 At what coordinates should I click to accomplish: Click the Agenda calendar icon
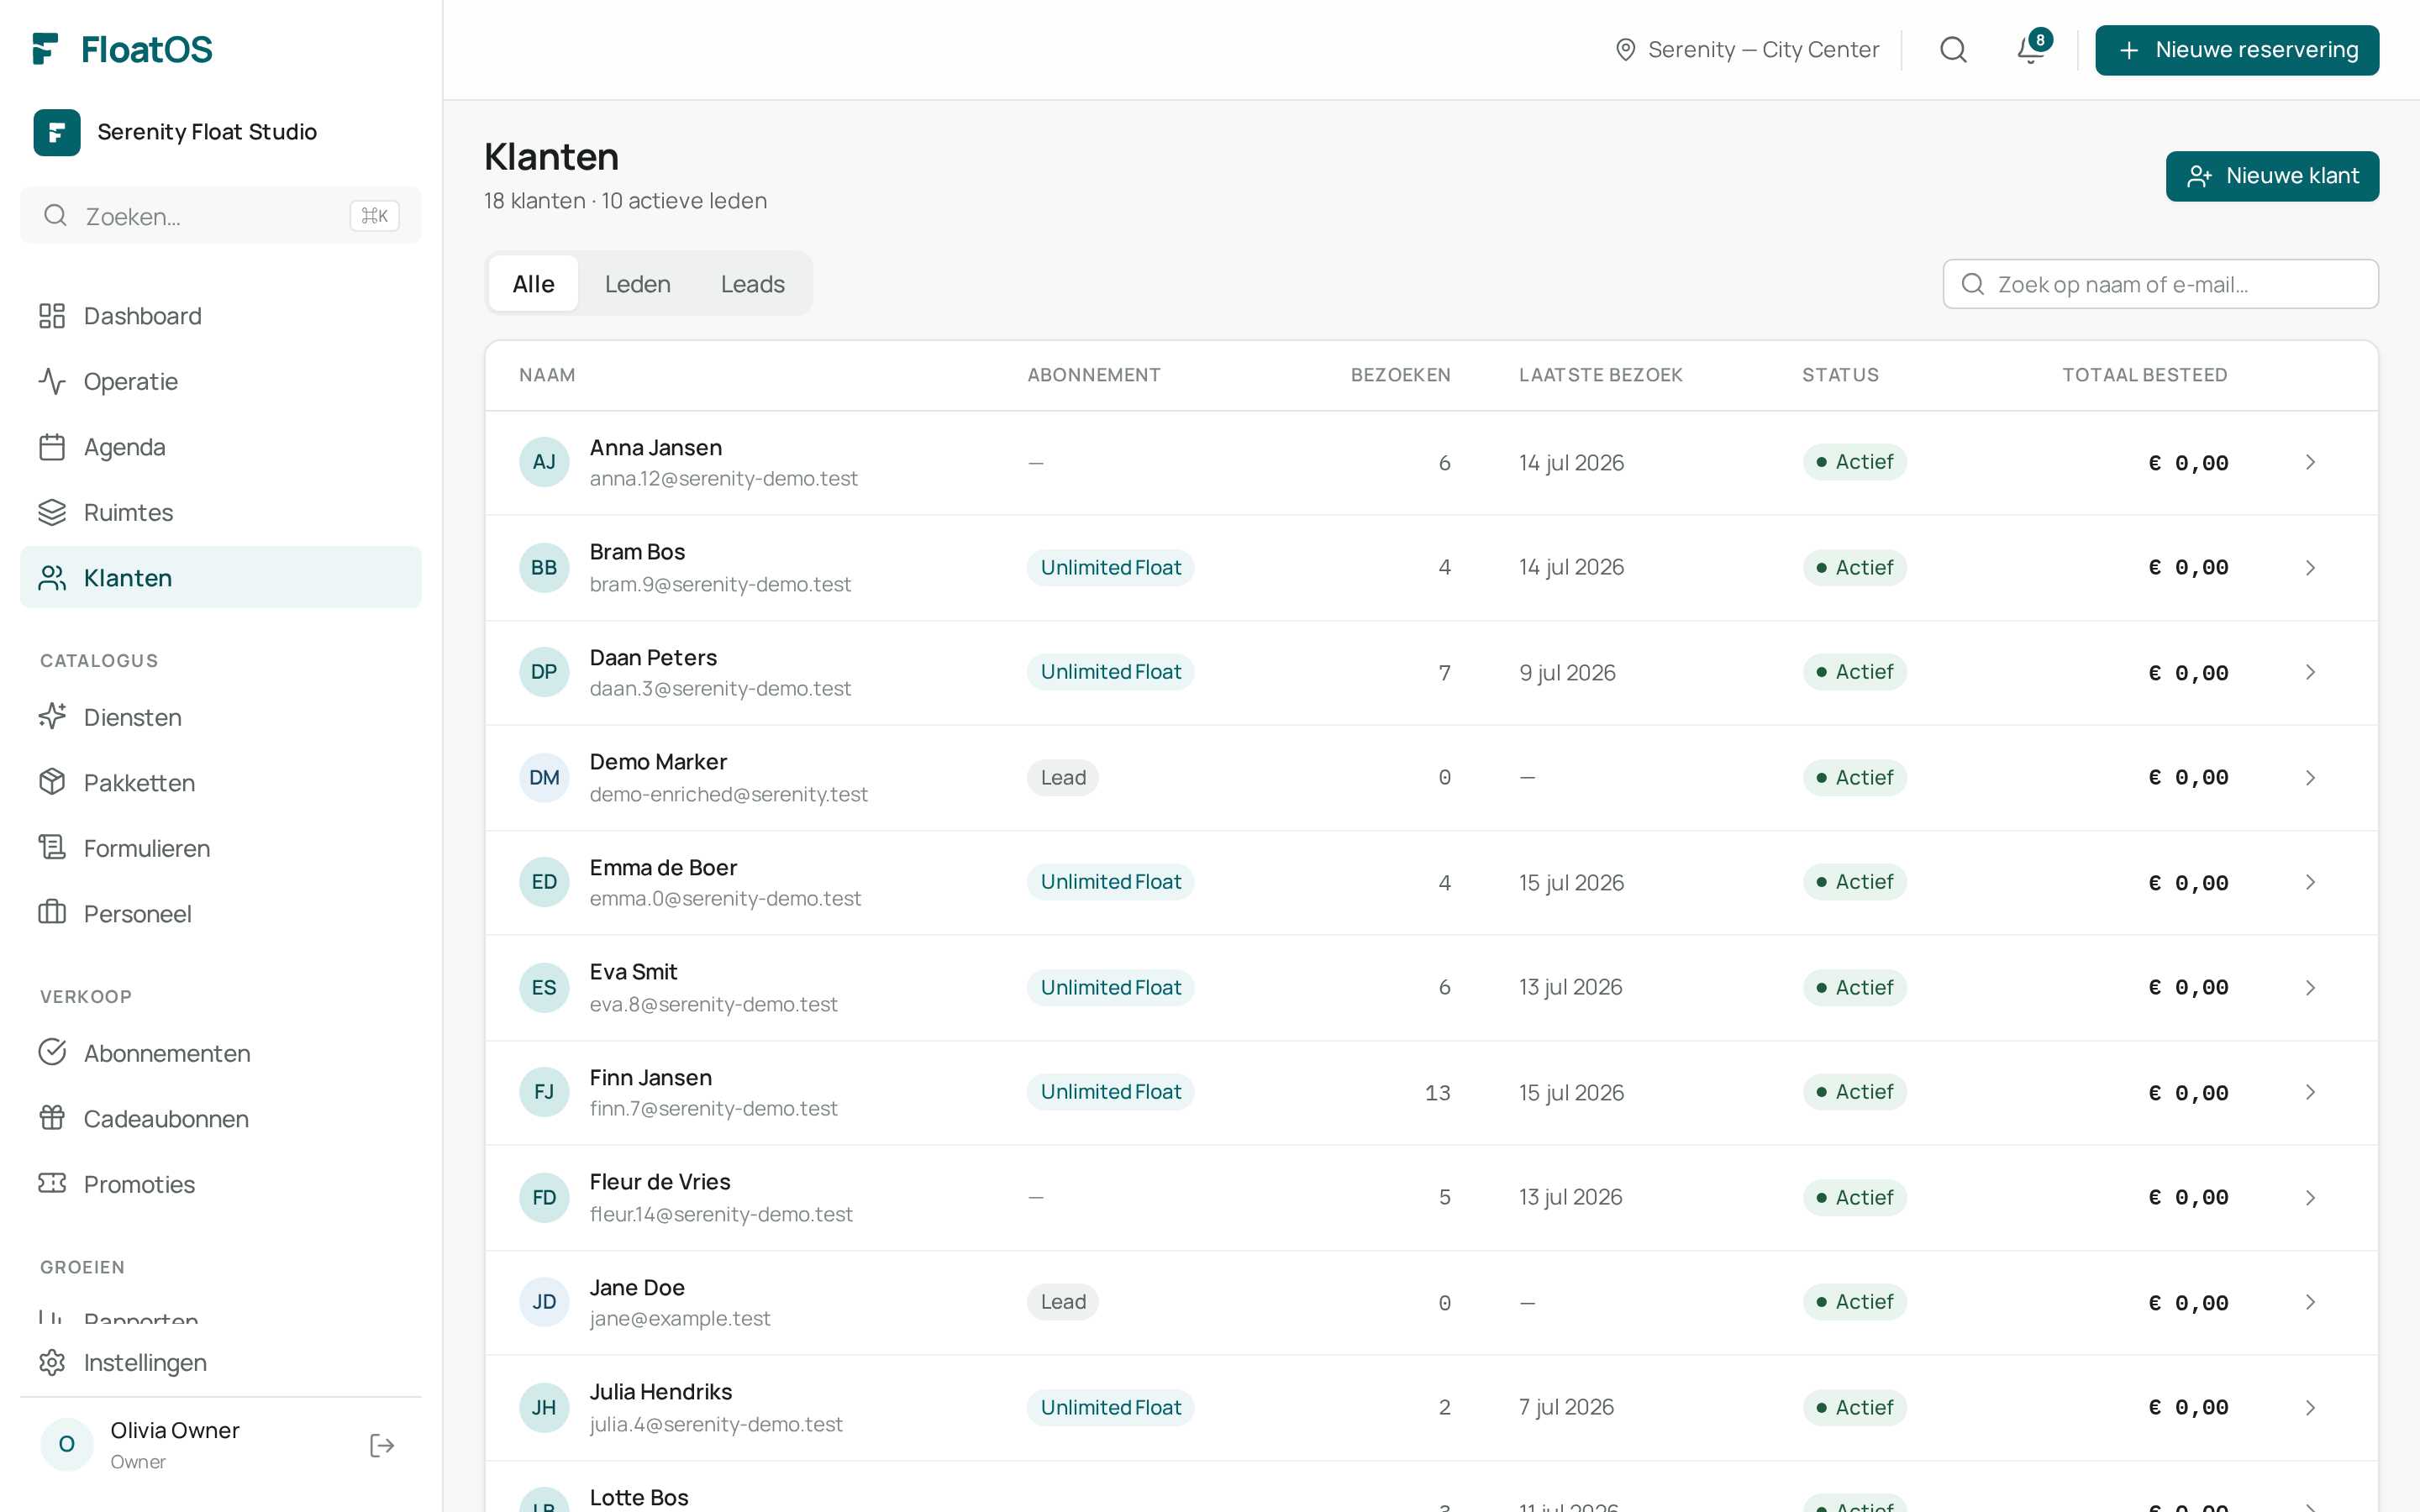(x=52, y=447)
